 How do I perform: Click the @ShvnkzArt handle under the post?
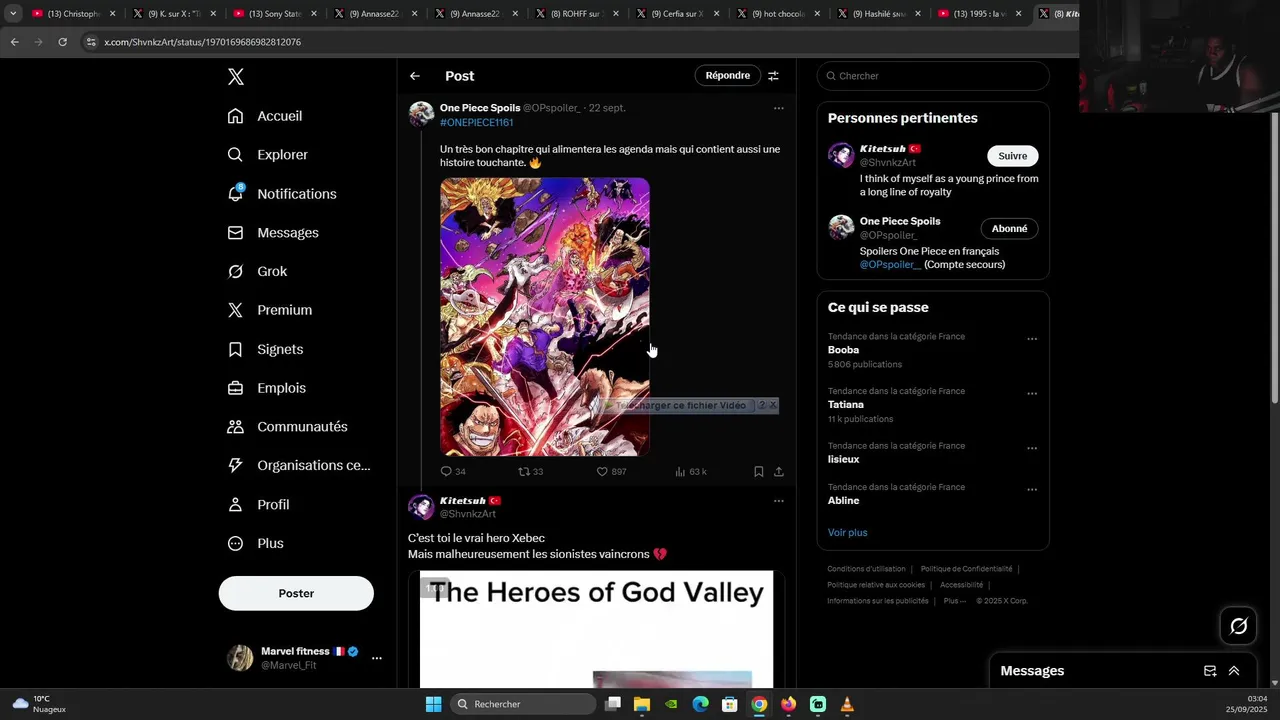click(x=468, y=514)
